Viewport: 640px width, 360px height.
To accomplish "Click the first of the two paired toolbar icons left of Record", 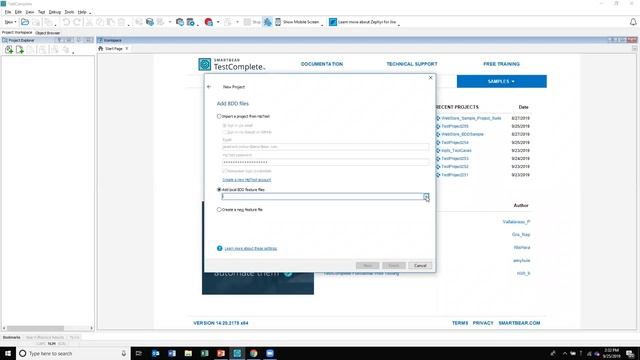I will click(x=180, y=22).
